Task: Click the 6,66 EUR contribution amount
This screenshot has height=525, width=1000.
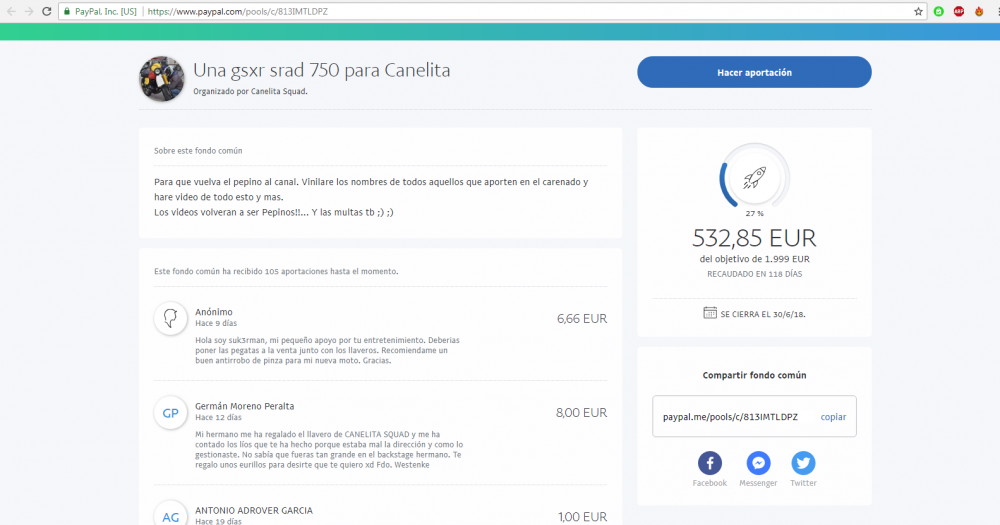Action: (582, 318)
